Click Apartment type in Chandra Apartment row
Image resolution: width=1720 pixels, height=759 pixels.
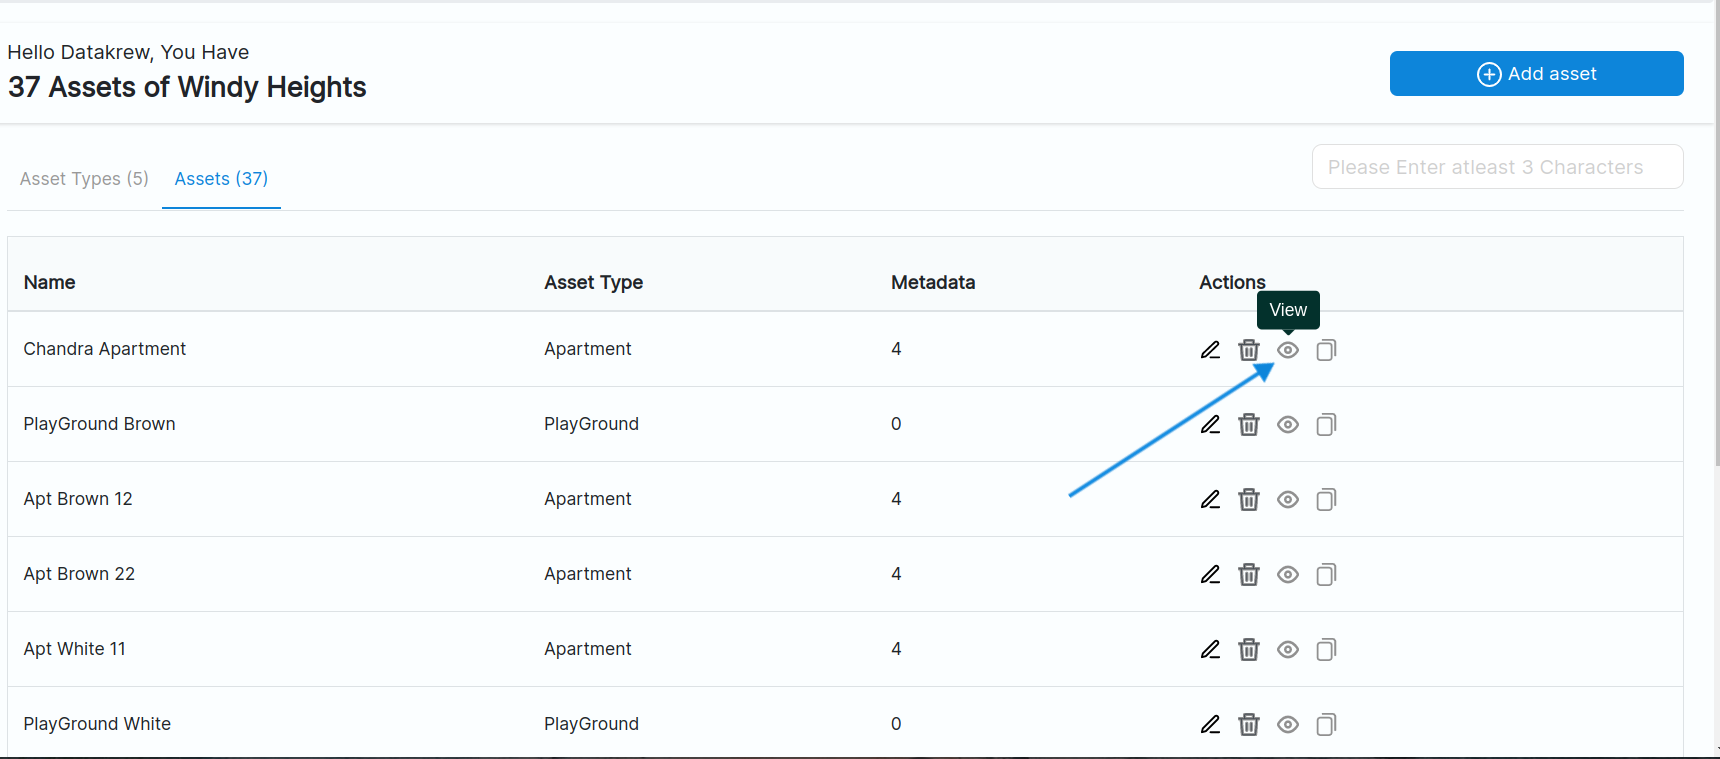point(588,349)
